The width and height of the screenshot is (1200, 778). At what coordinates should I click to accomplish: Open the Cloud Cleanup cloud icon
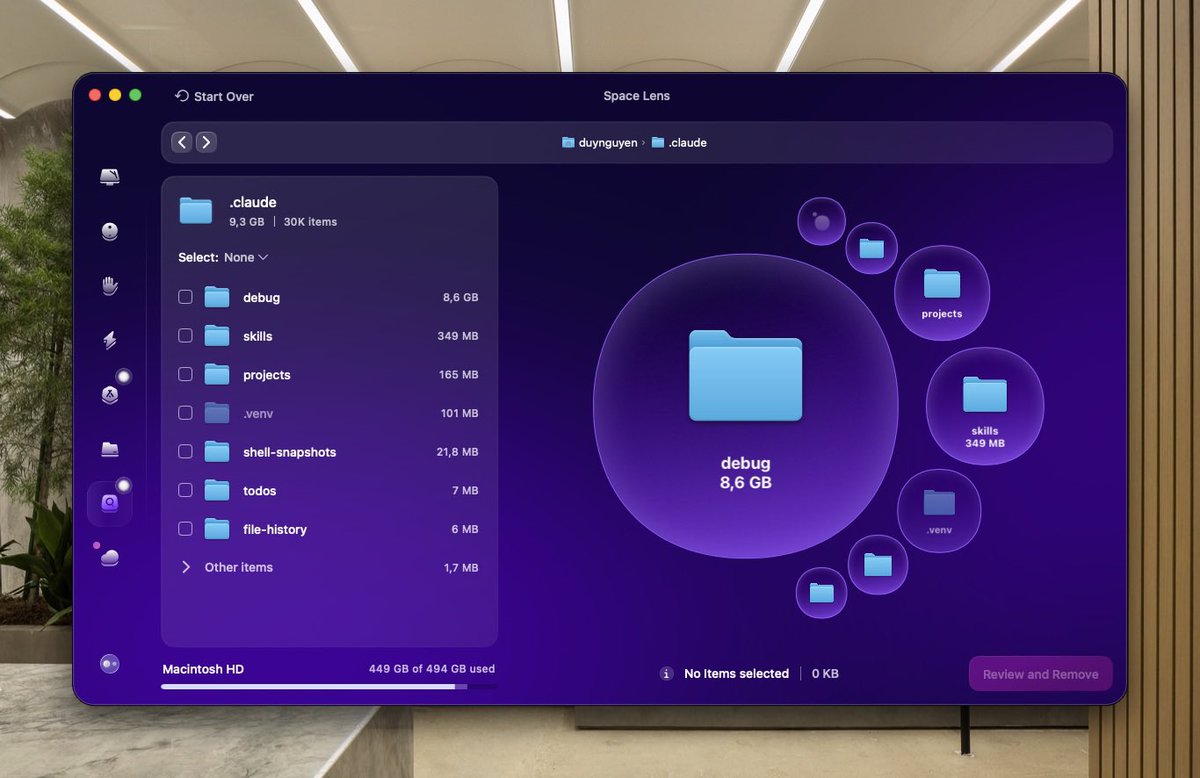coord(110,557)
